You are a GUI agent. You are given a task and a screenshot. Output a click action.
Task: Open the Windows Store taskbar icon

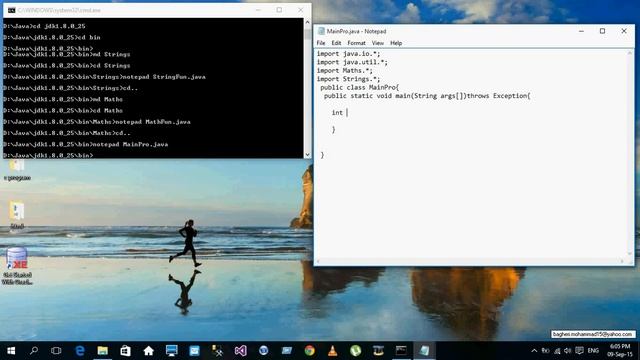tap(125, 351)
